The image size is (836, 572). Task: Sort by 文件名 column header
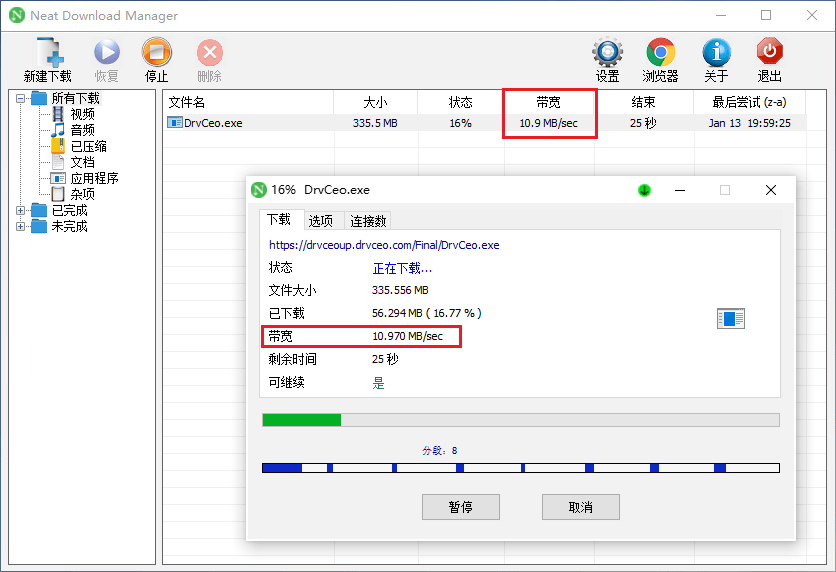[248, 102]
